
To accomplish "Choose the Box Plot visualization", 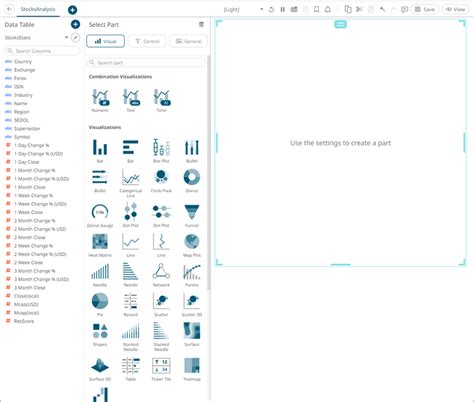I will point(161,151).
